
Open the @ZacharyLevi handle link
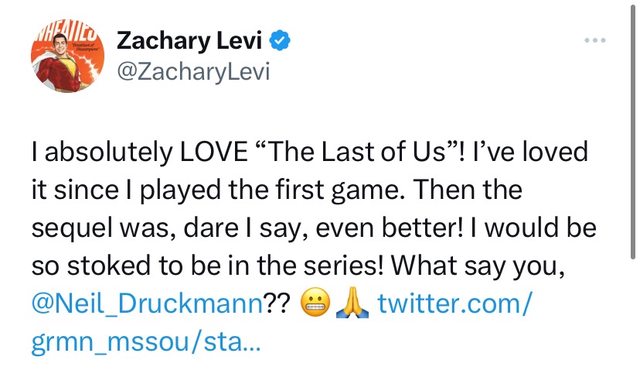[x=193, y=72]
